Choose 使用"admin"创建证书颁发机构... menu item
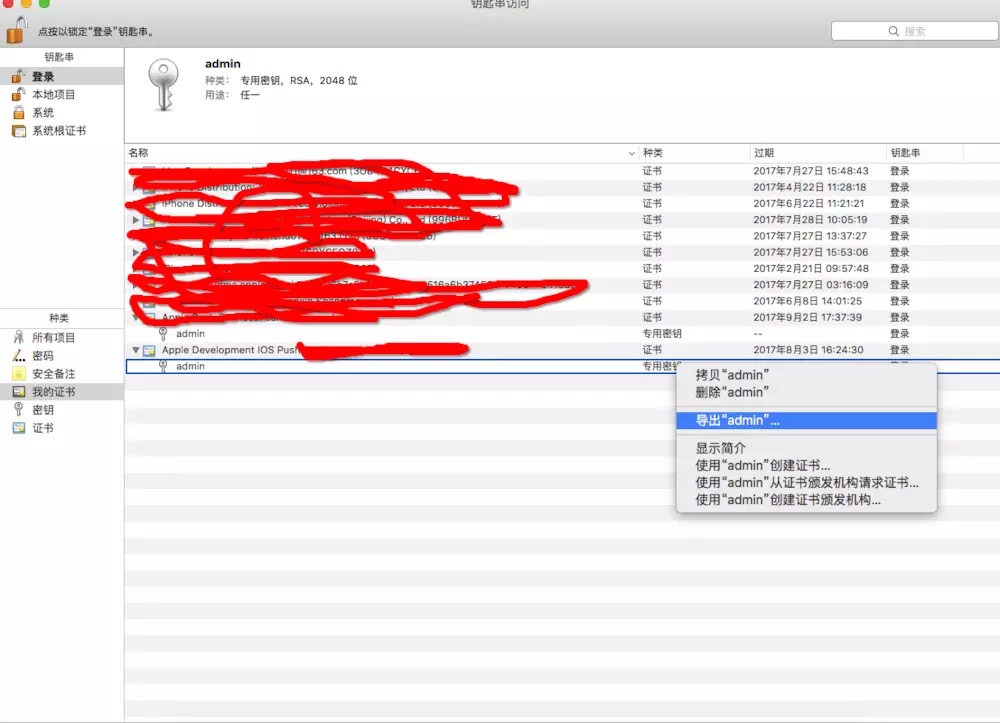 [x=806, y=500]
